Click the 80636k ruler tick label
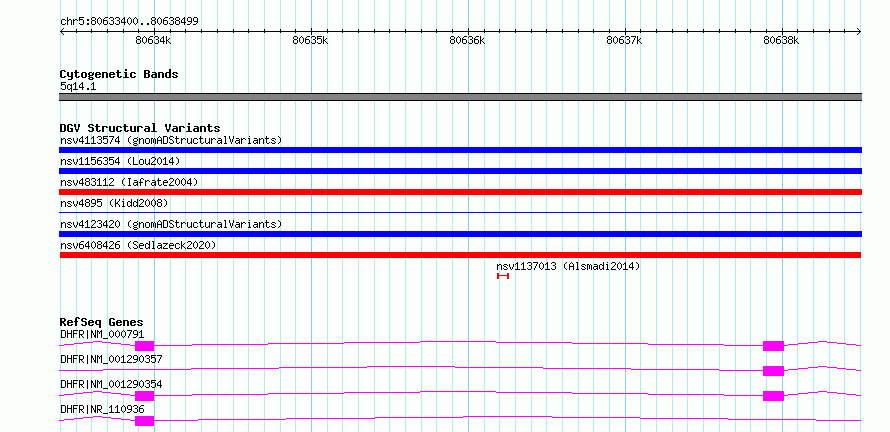The width and height of the screenshot is (890, 432). click(467, 40)
